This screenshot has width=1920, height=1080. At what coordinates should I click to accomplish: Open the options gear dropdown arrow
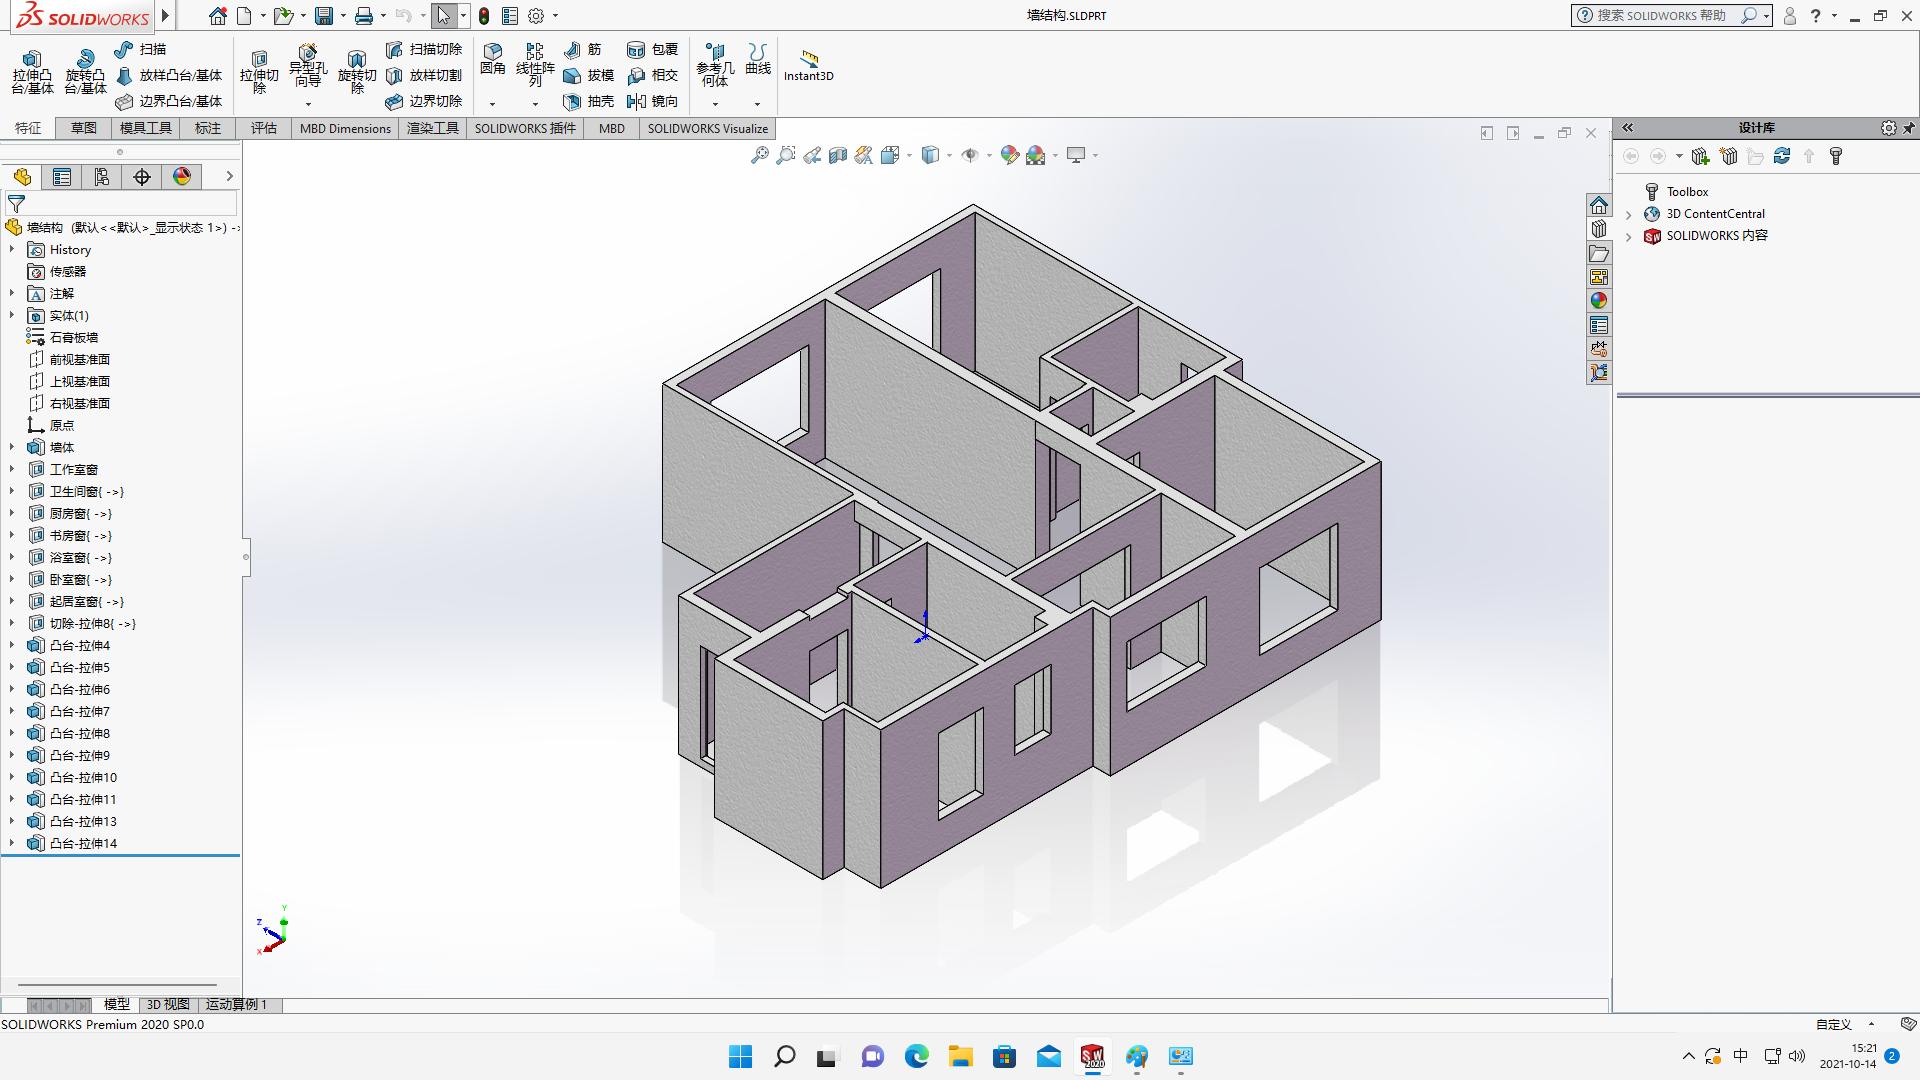[555, 16]
